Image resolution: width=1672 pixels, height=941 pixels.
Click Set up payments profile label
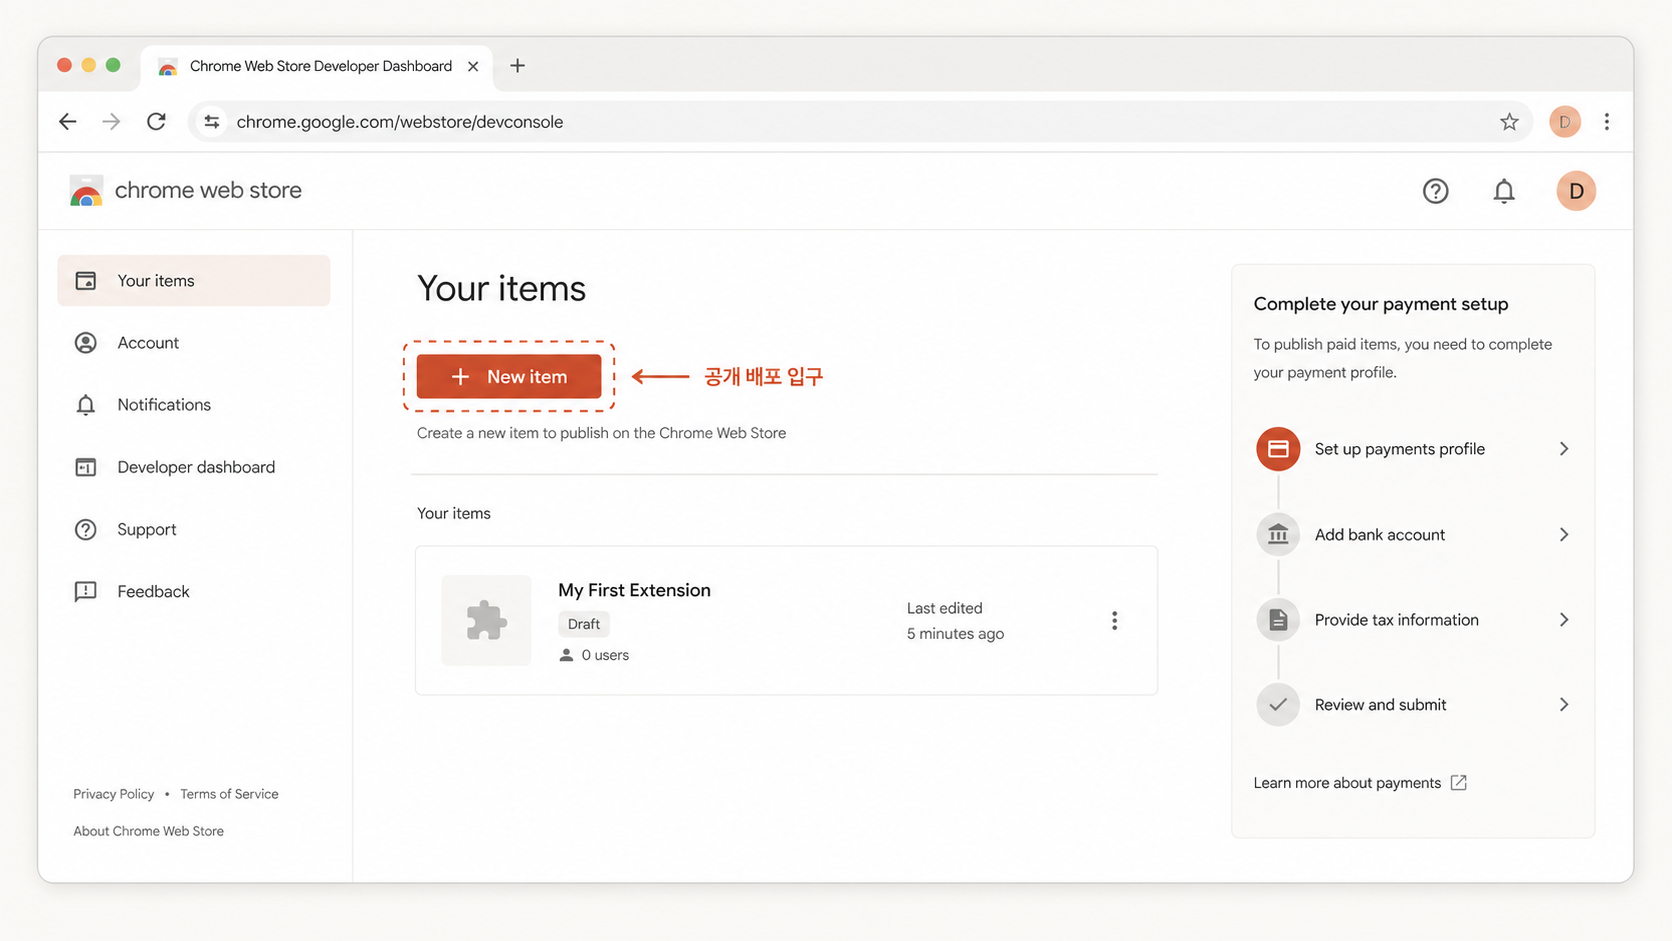point(1399,449)
